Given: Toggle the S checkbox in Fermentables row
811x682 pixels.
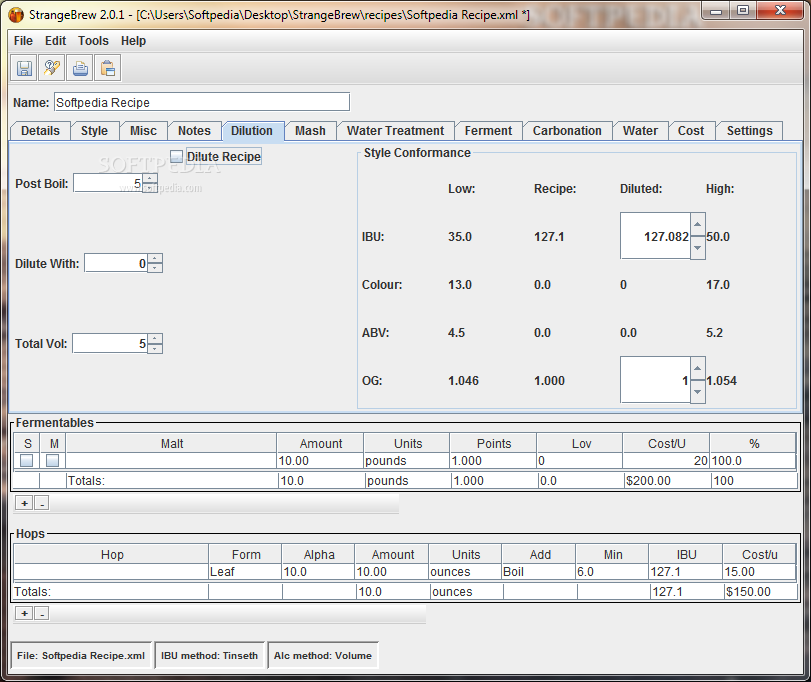Looking at the screenshot, I should pyautogui.click(x=26, y=460).
